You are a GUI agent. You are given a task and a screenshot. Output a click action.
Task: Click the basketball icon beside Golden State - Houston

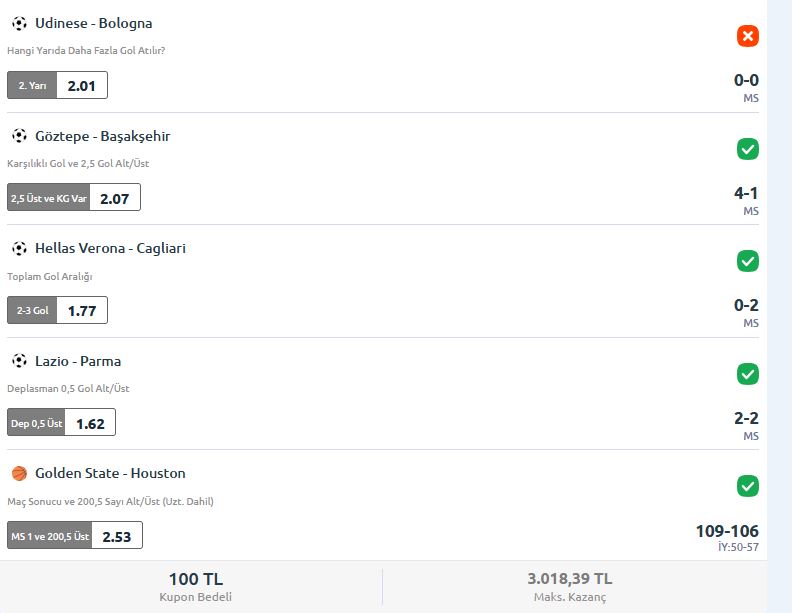[x=19, y=474]
